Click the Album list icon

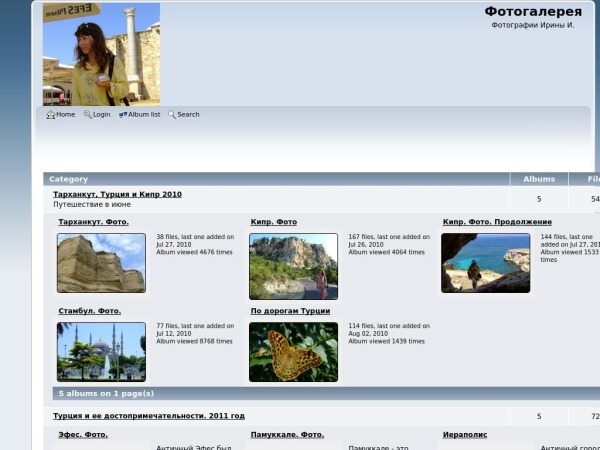tap(123, 115)
